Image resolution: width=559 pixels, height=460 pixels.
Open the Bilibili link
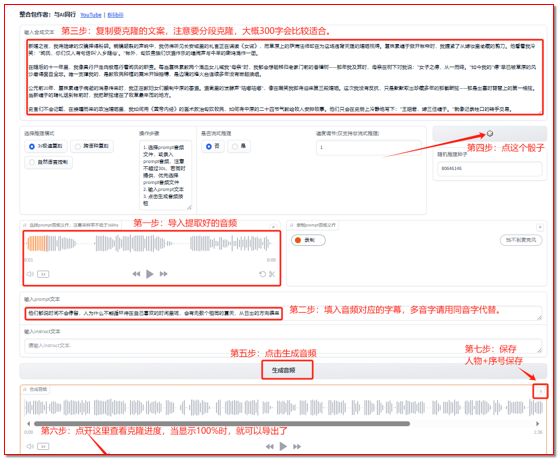[x=116, y=15]
